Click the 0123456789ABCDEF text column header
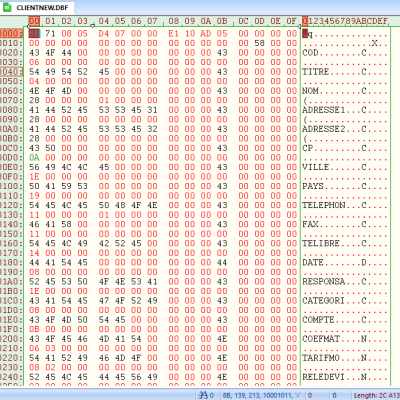The image size is (400, 400). tap(345, 21)
